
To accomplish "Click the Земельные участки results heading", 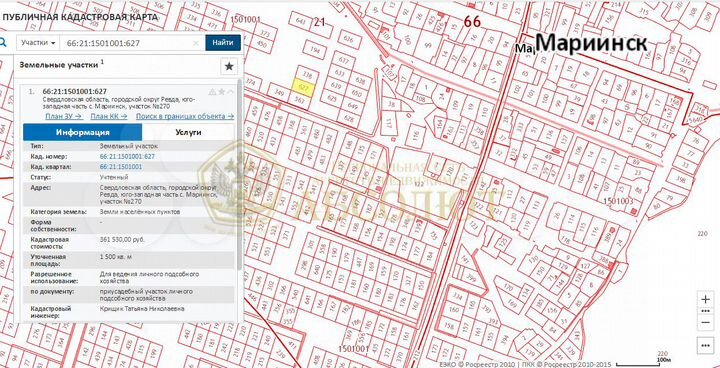I will pyautogui.click(x=59, y=65).
